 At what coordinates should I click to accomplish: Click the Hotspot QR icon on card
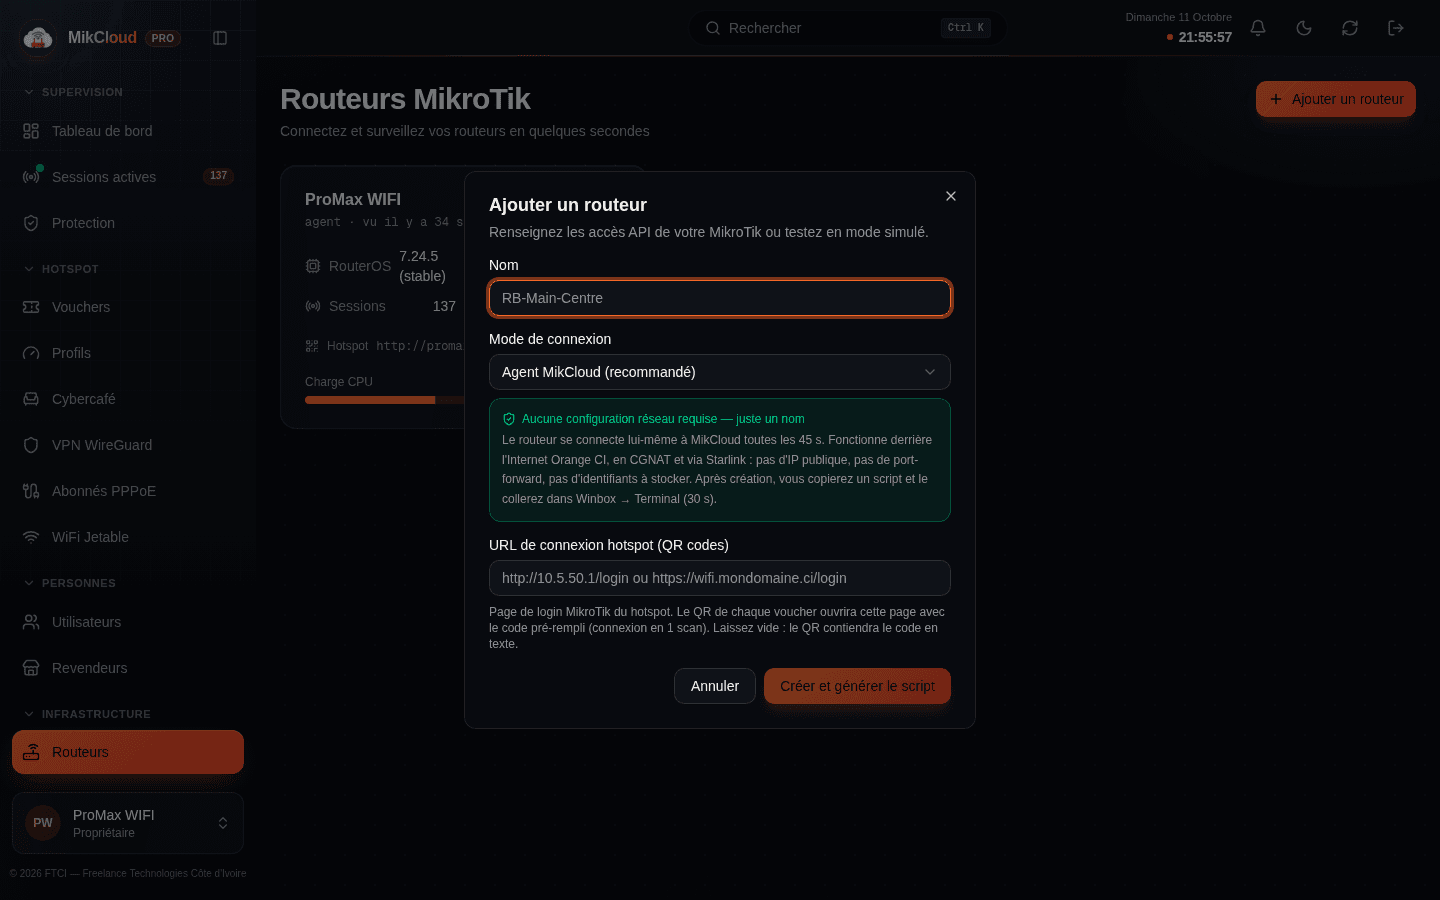coord(312,346)
